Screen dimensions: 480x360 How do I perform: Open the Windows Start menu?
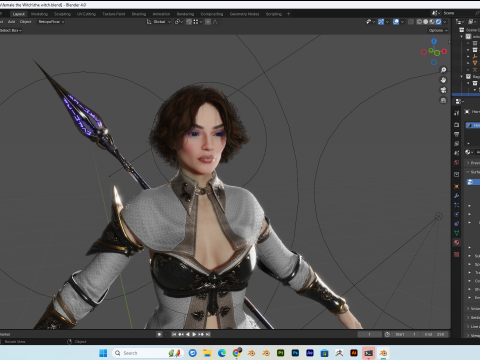pos(103,353)
